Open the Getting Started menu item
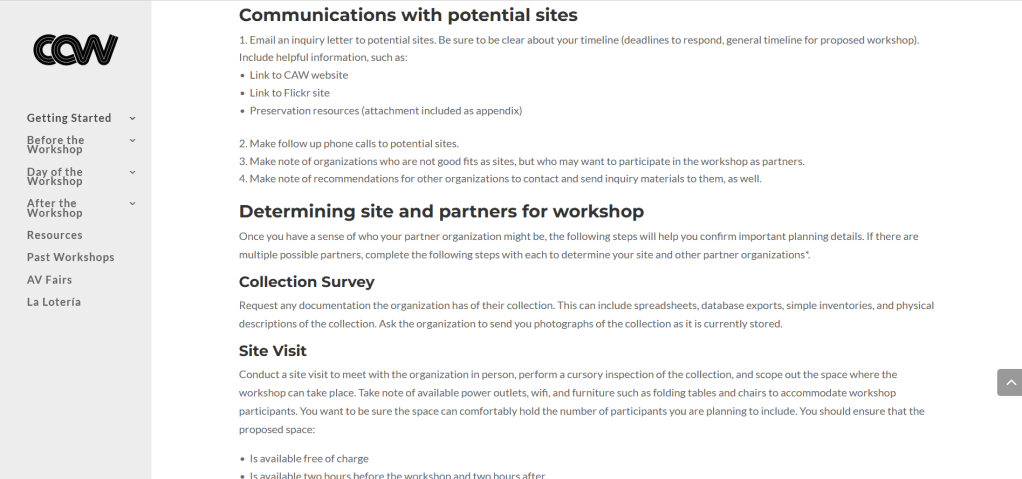1022x479 pixels. [x=69, y=118]
